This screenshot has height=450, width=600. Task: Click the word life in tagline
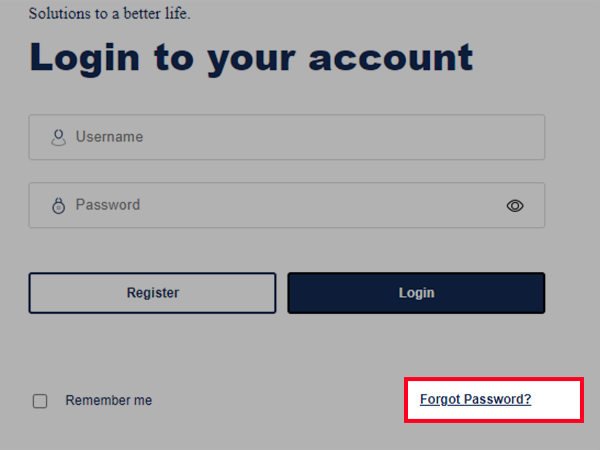click(x=176, y=13)
